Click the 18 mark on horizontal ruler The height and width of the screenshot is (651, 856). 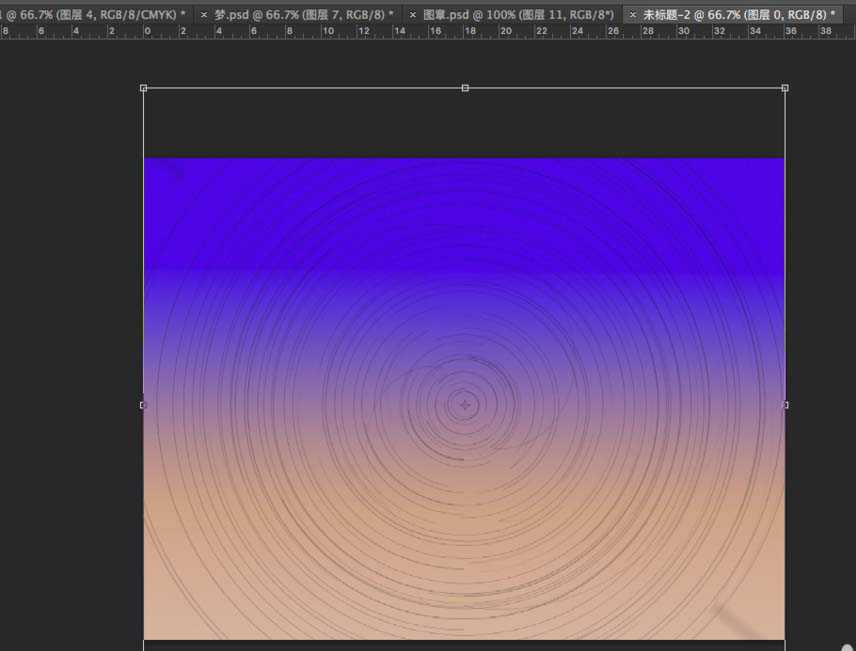469,32
